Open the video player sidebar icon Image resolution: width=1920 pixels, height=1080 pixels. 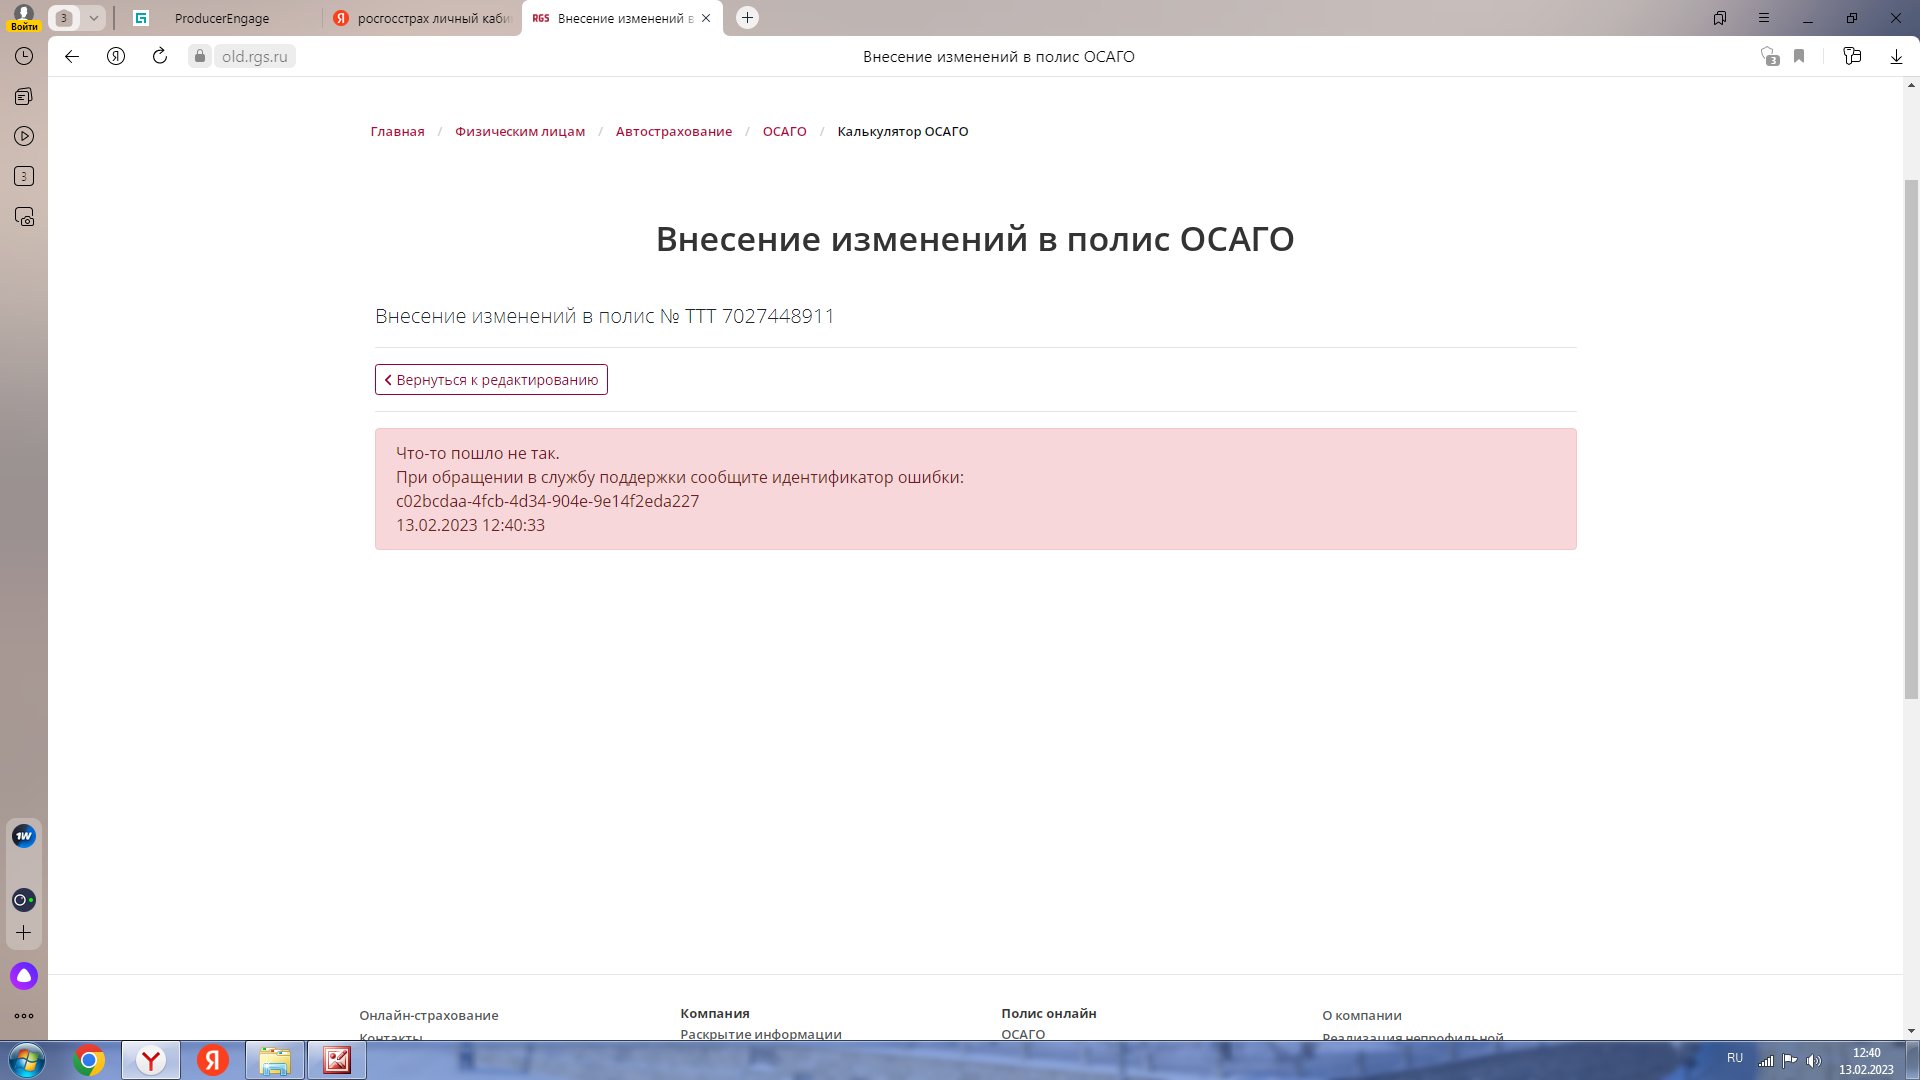point(24,136)
